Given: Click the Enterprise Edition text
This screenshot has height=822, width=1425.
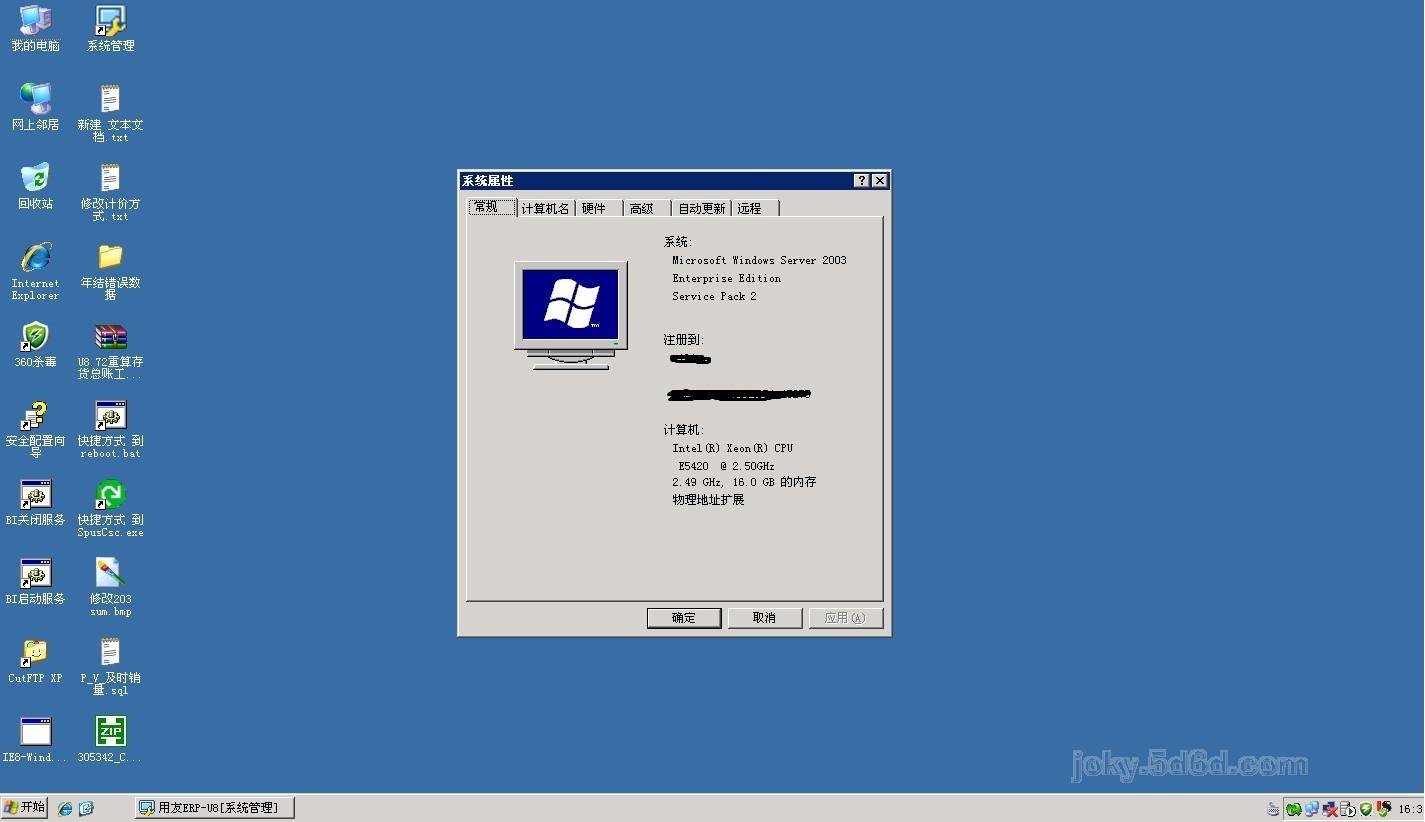Looking at the screenshot, I should (x=727, y=278).
